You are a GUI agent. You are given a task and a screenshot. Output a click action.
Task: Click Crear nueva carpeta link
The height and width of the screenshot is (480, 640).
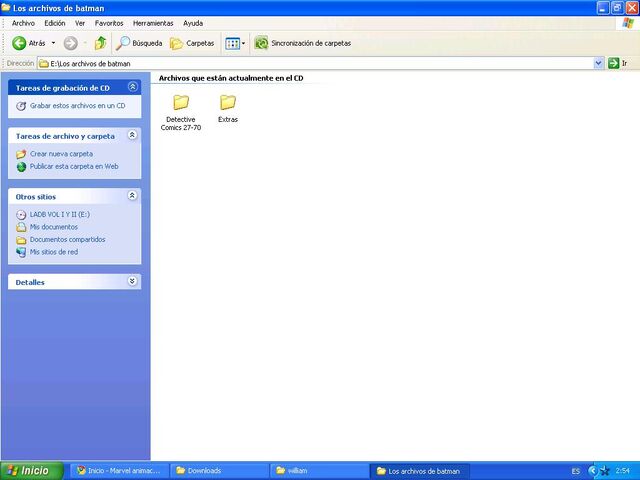pyautogui.click(x=61, y=154)
